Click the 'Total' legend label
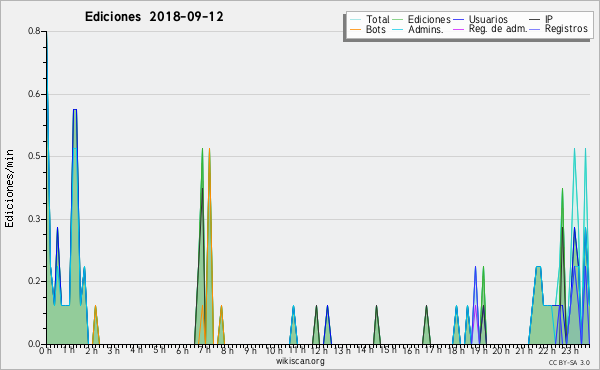 (x=378, y=19)
